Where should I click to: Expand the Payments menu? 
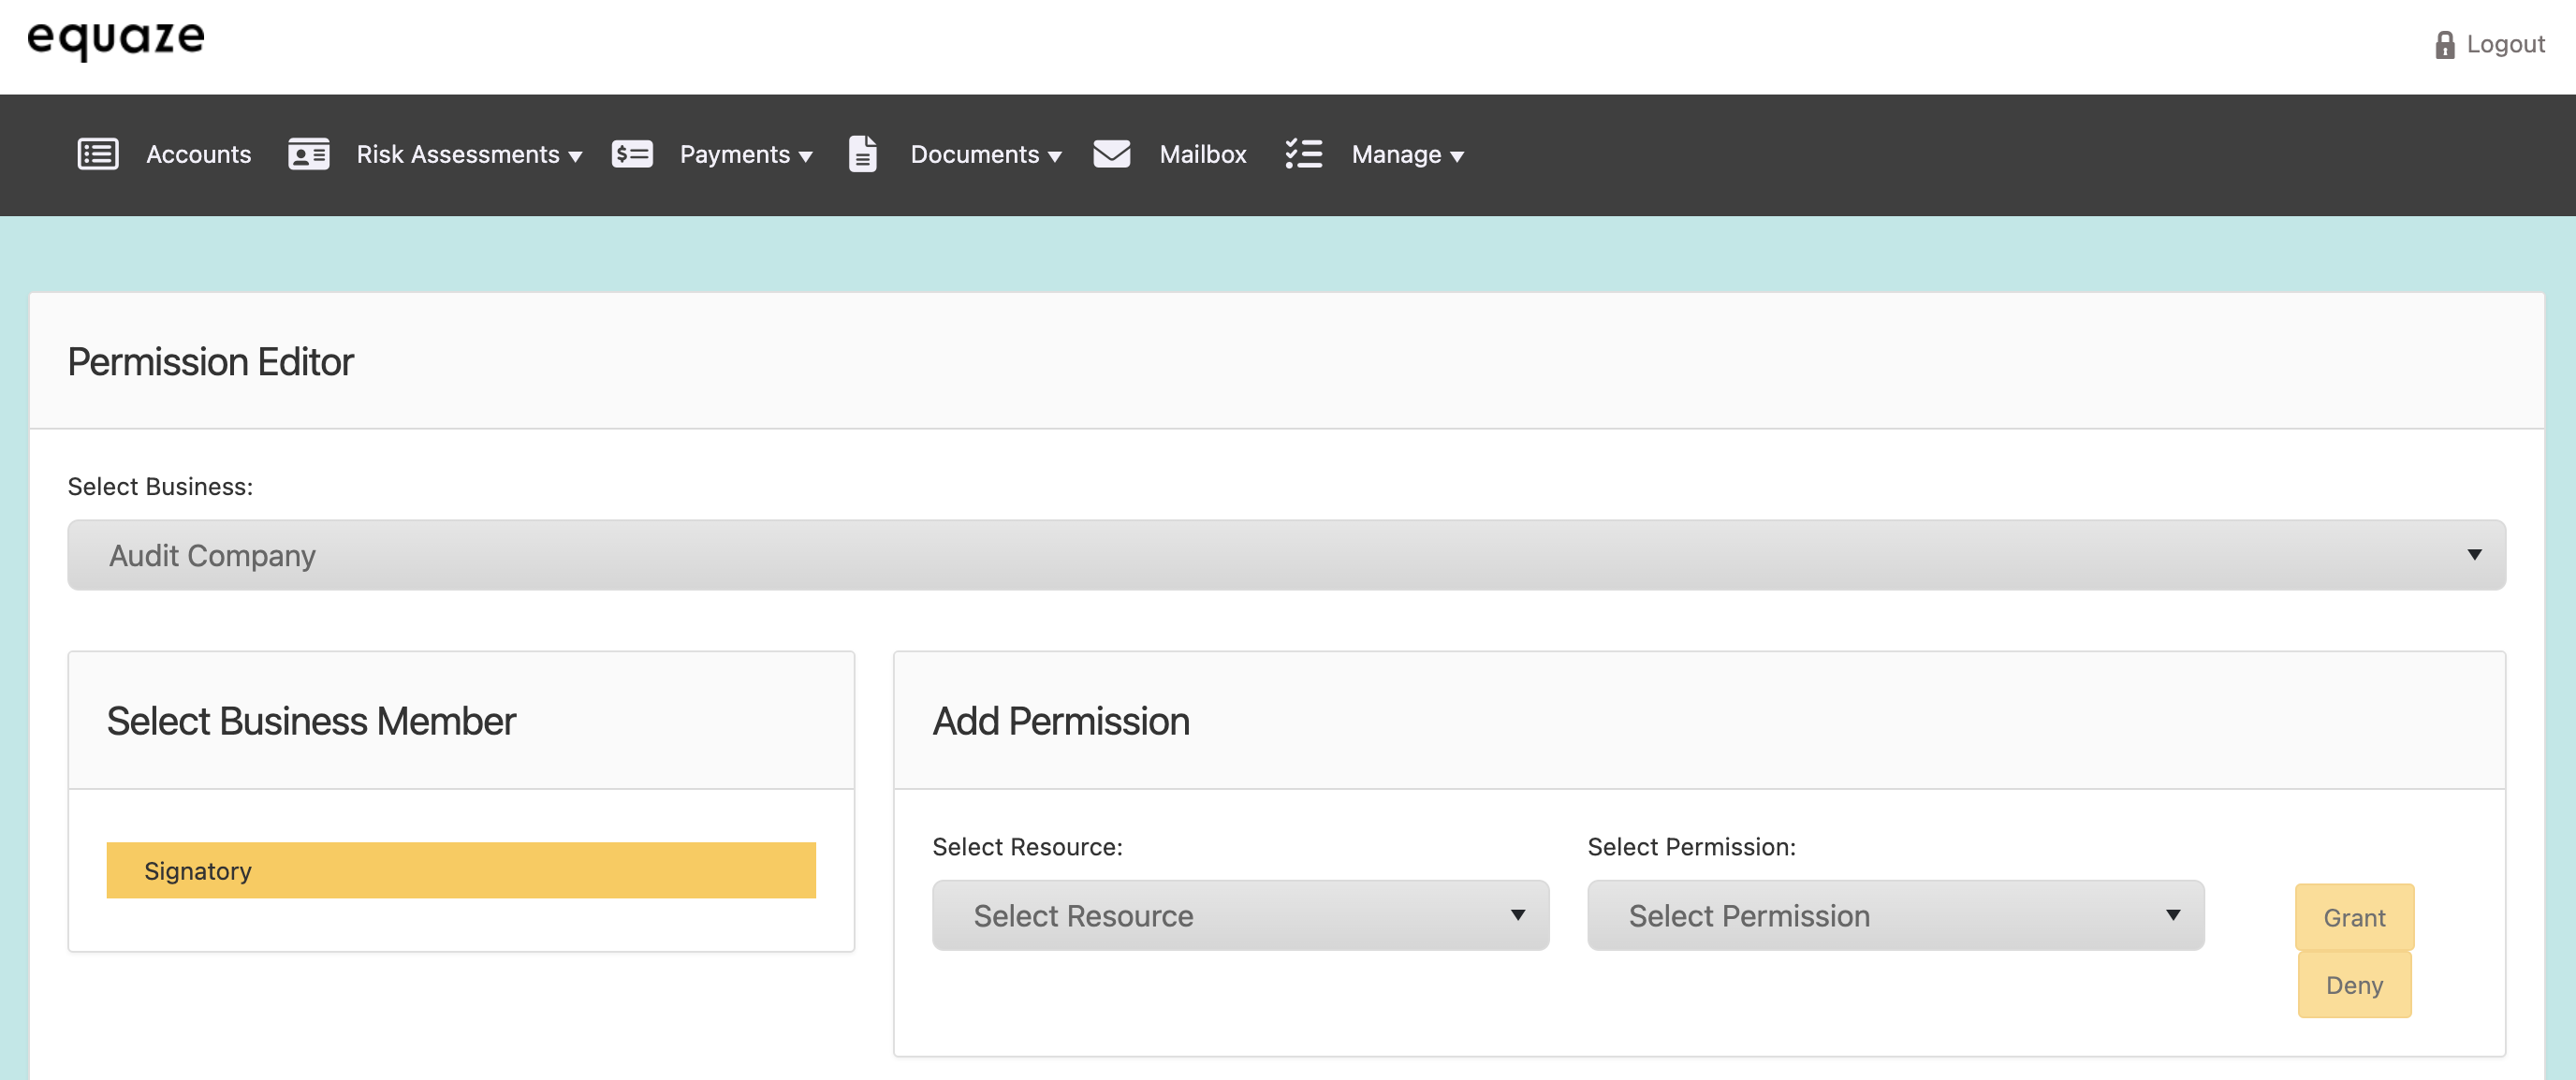(x=746, y=154)
